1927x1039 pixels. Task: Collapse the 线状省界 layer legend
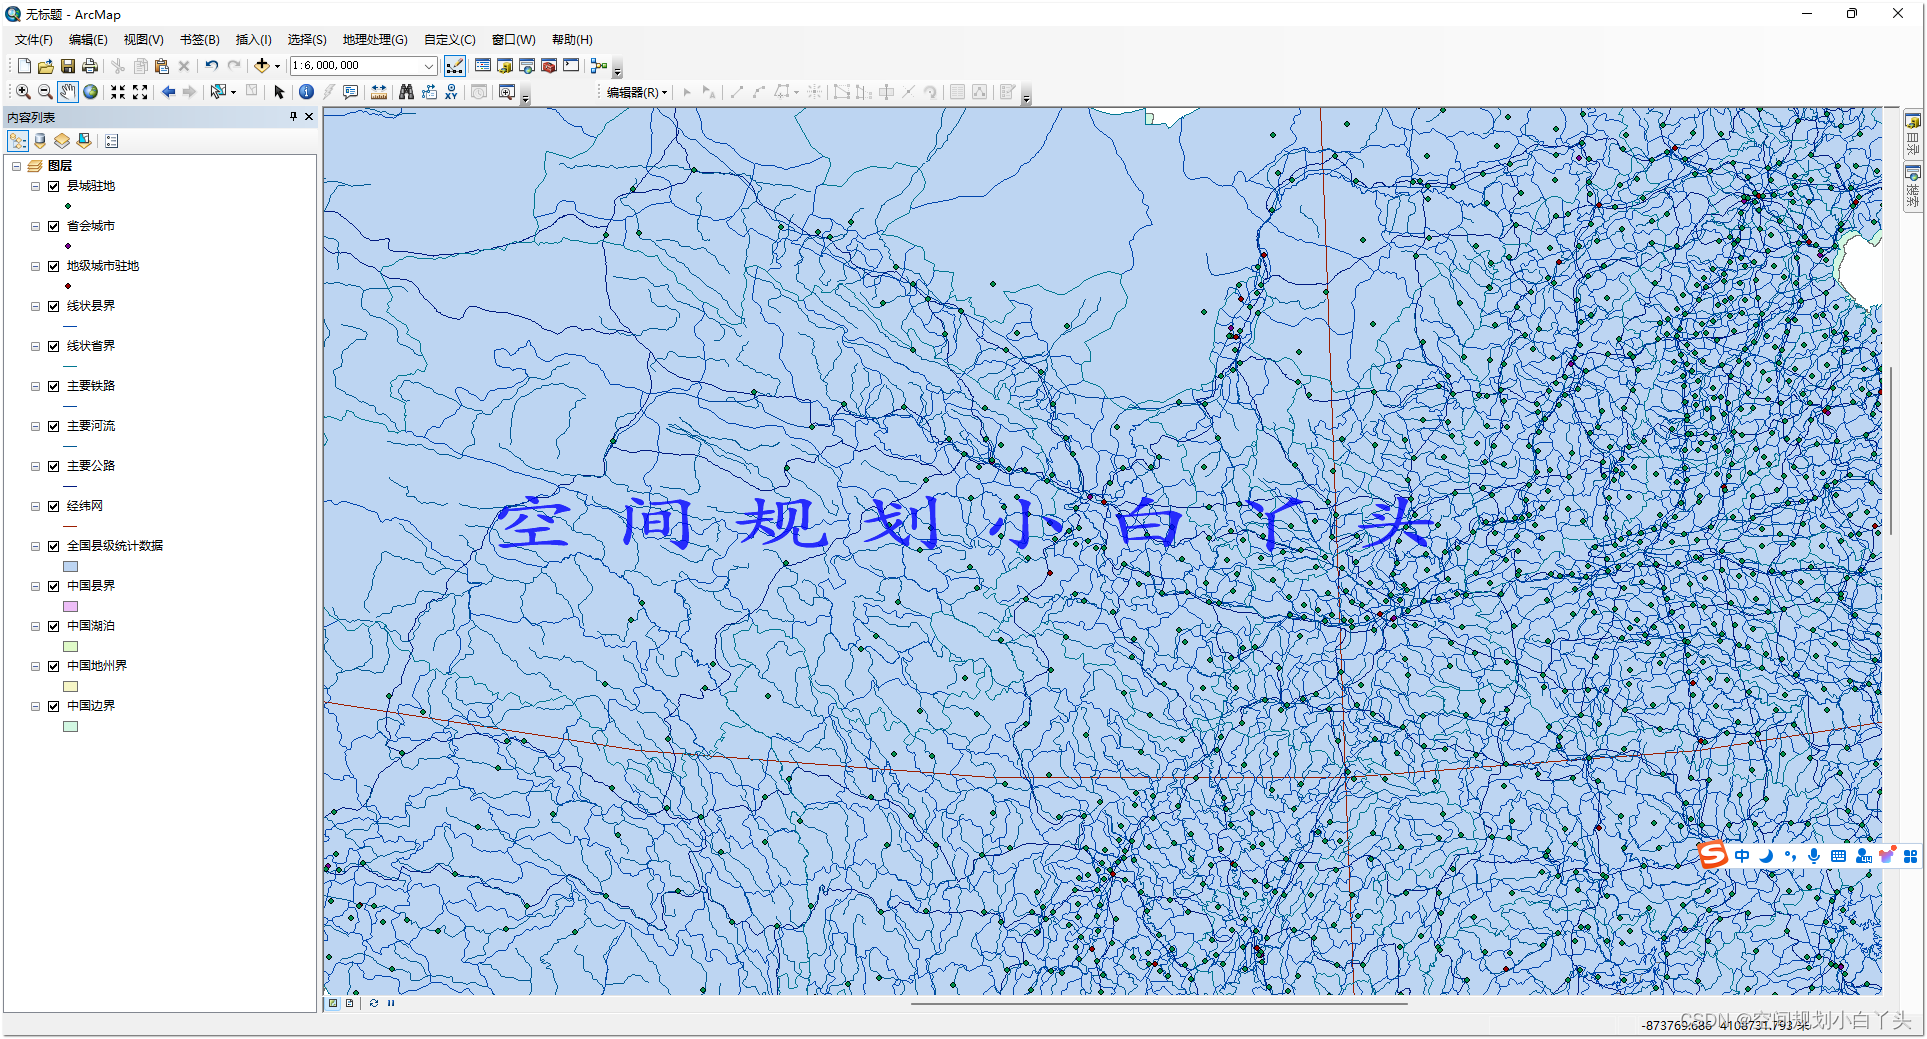pyautogui.click(x=35, y=346)
